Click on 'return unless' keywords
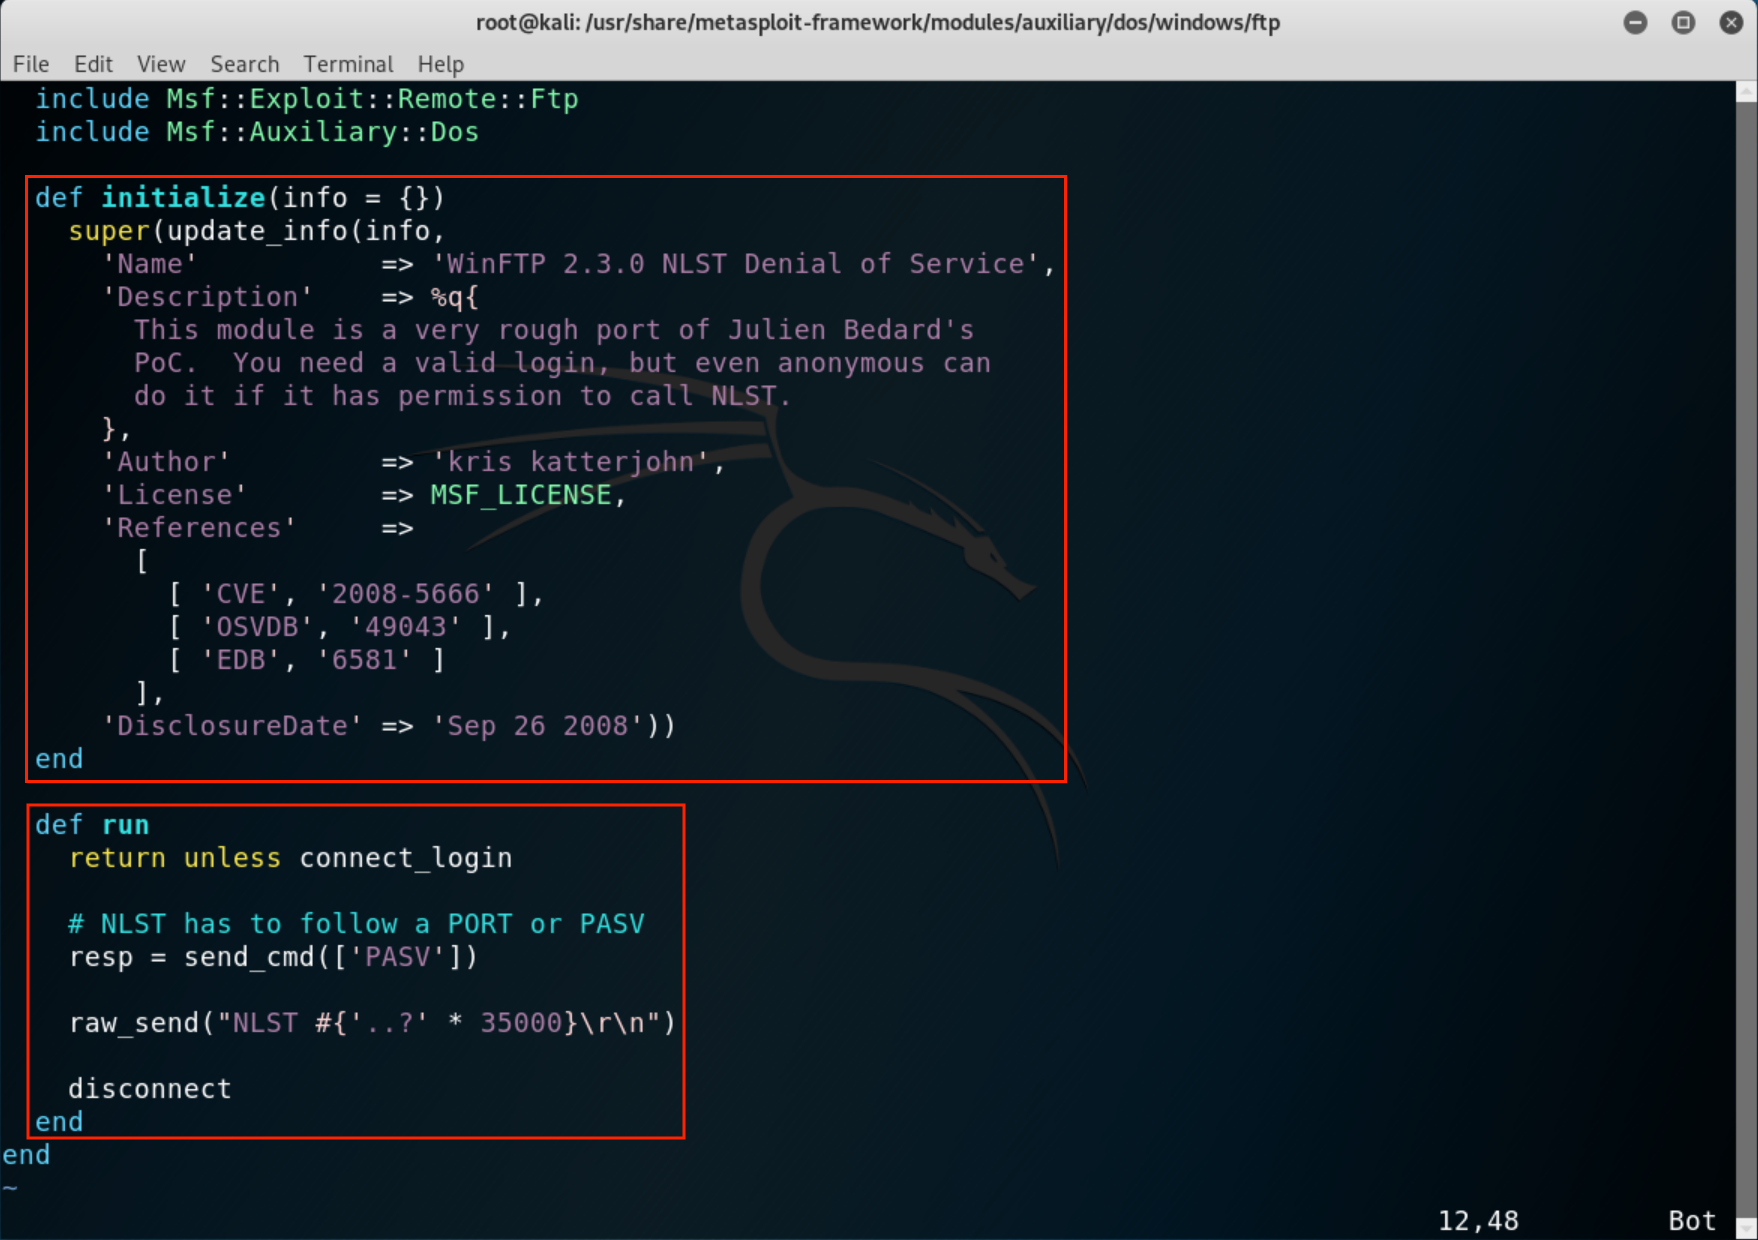The image size is (1758, 1240). pos(175,858)
